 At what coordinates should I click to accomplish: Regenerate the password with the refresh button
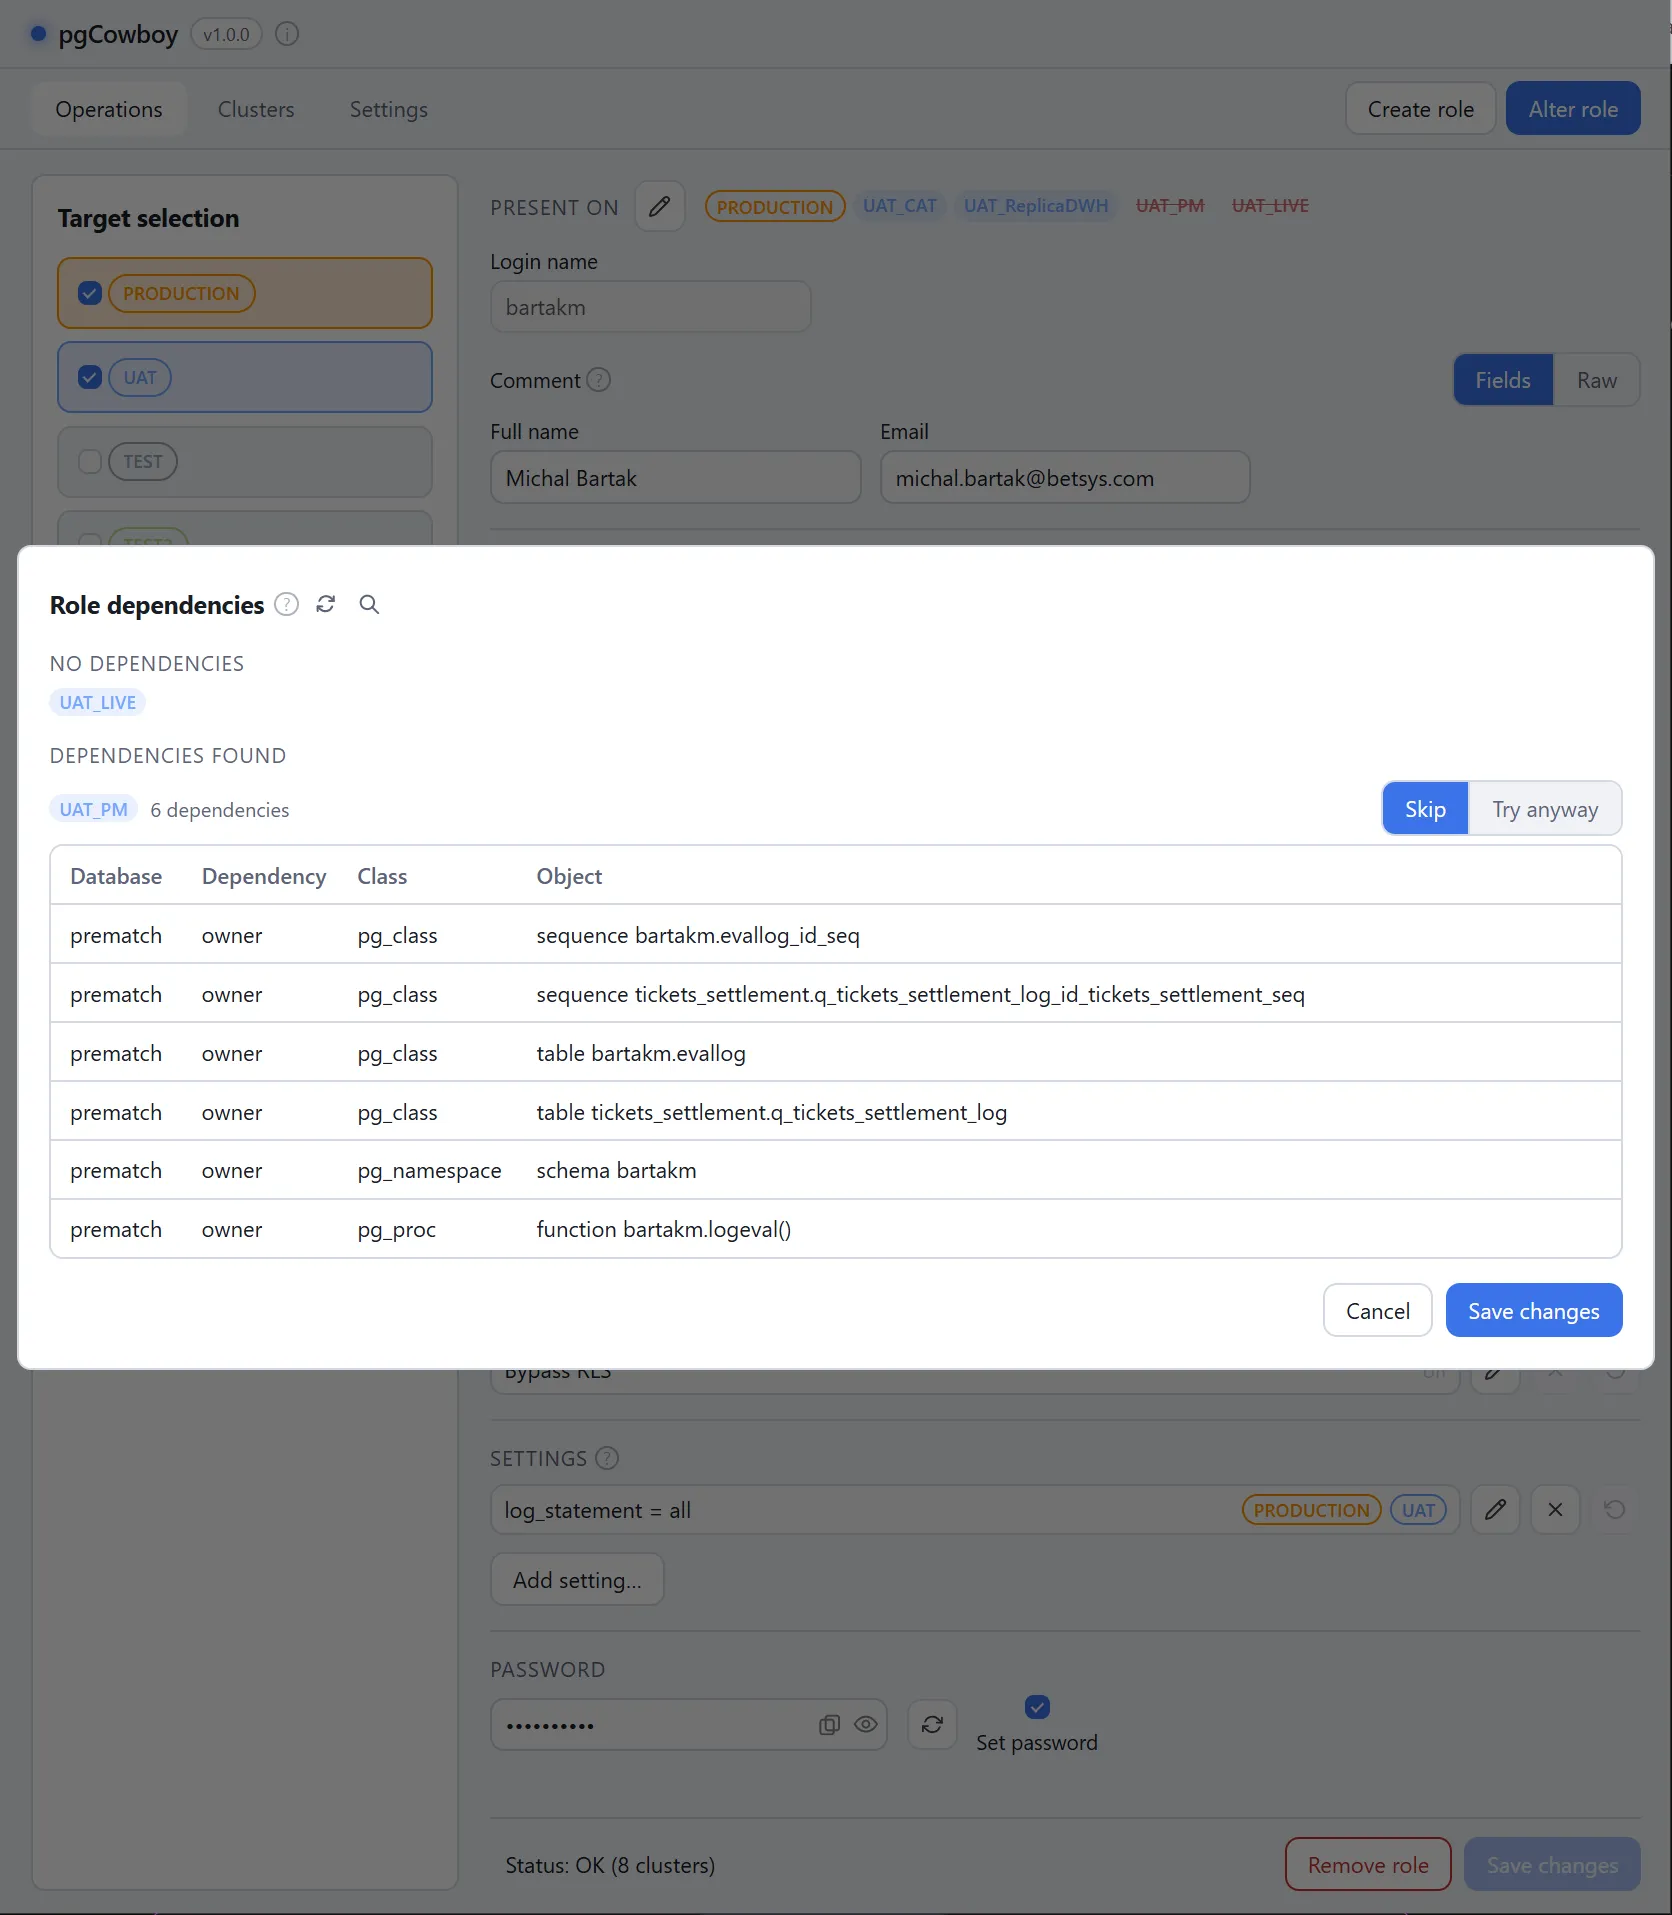(932, 1725)
